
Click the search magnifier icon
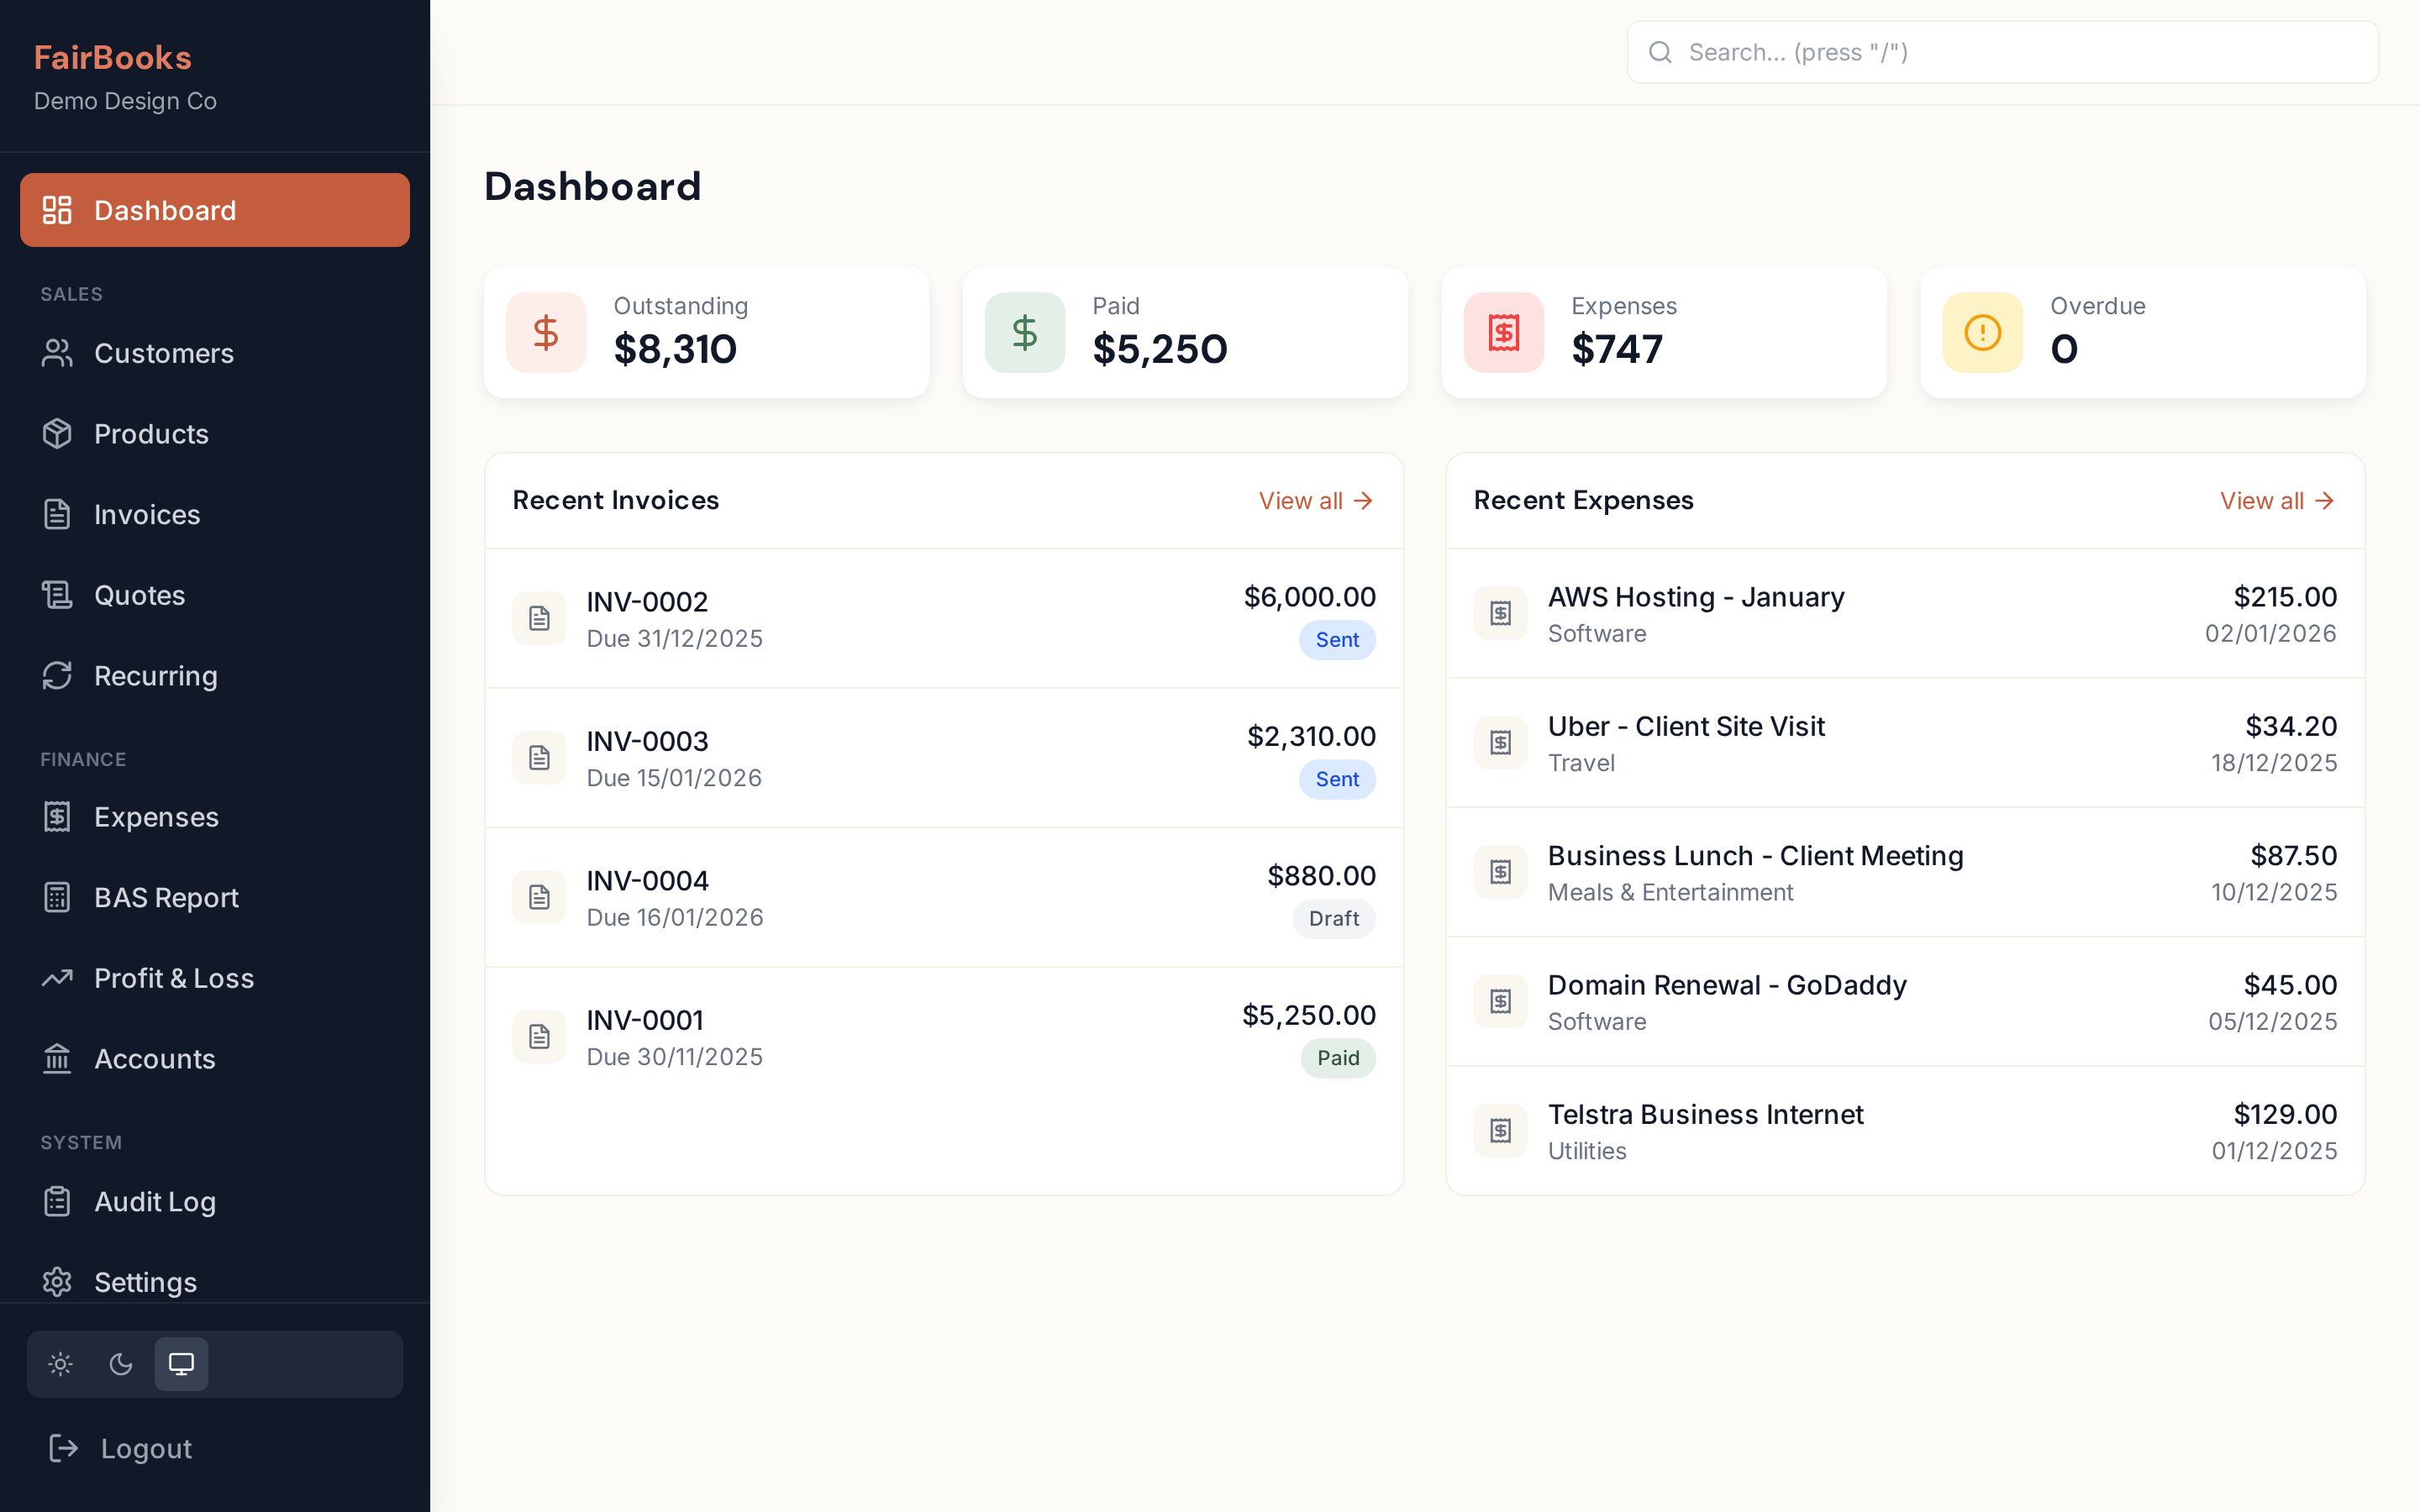click(x=1661, y=51)
